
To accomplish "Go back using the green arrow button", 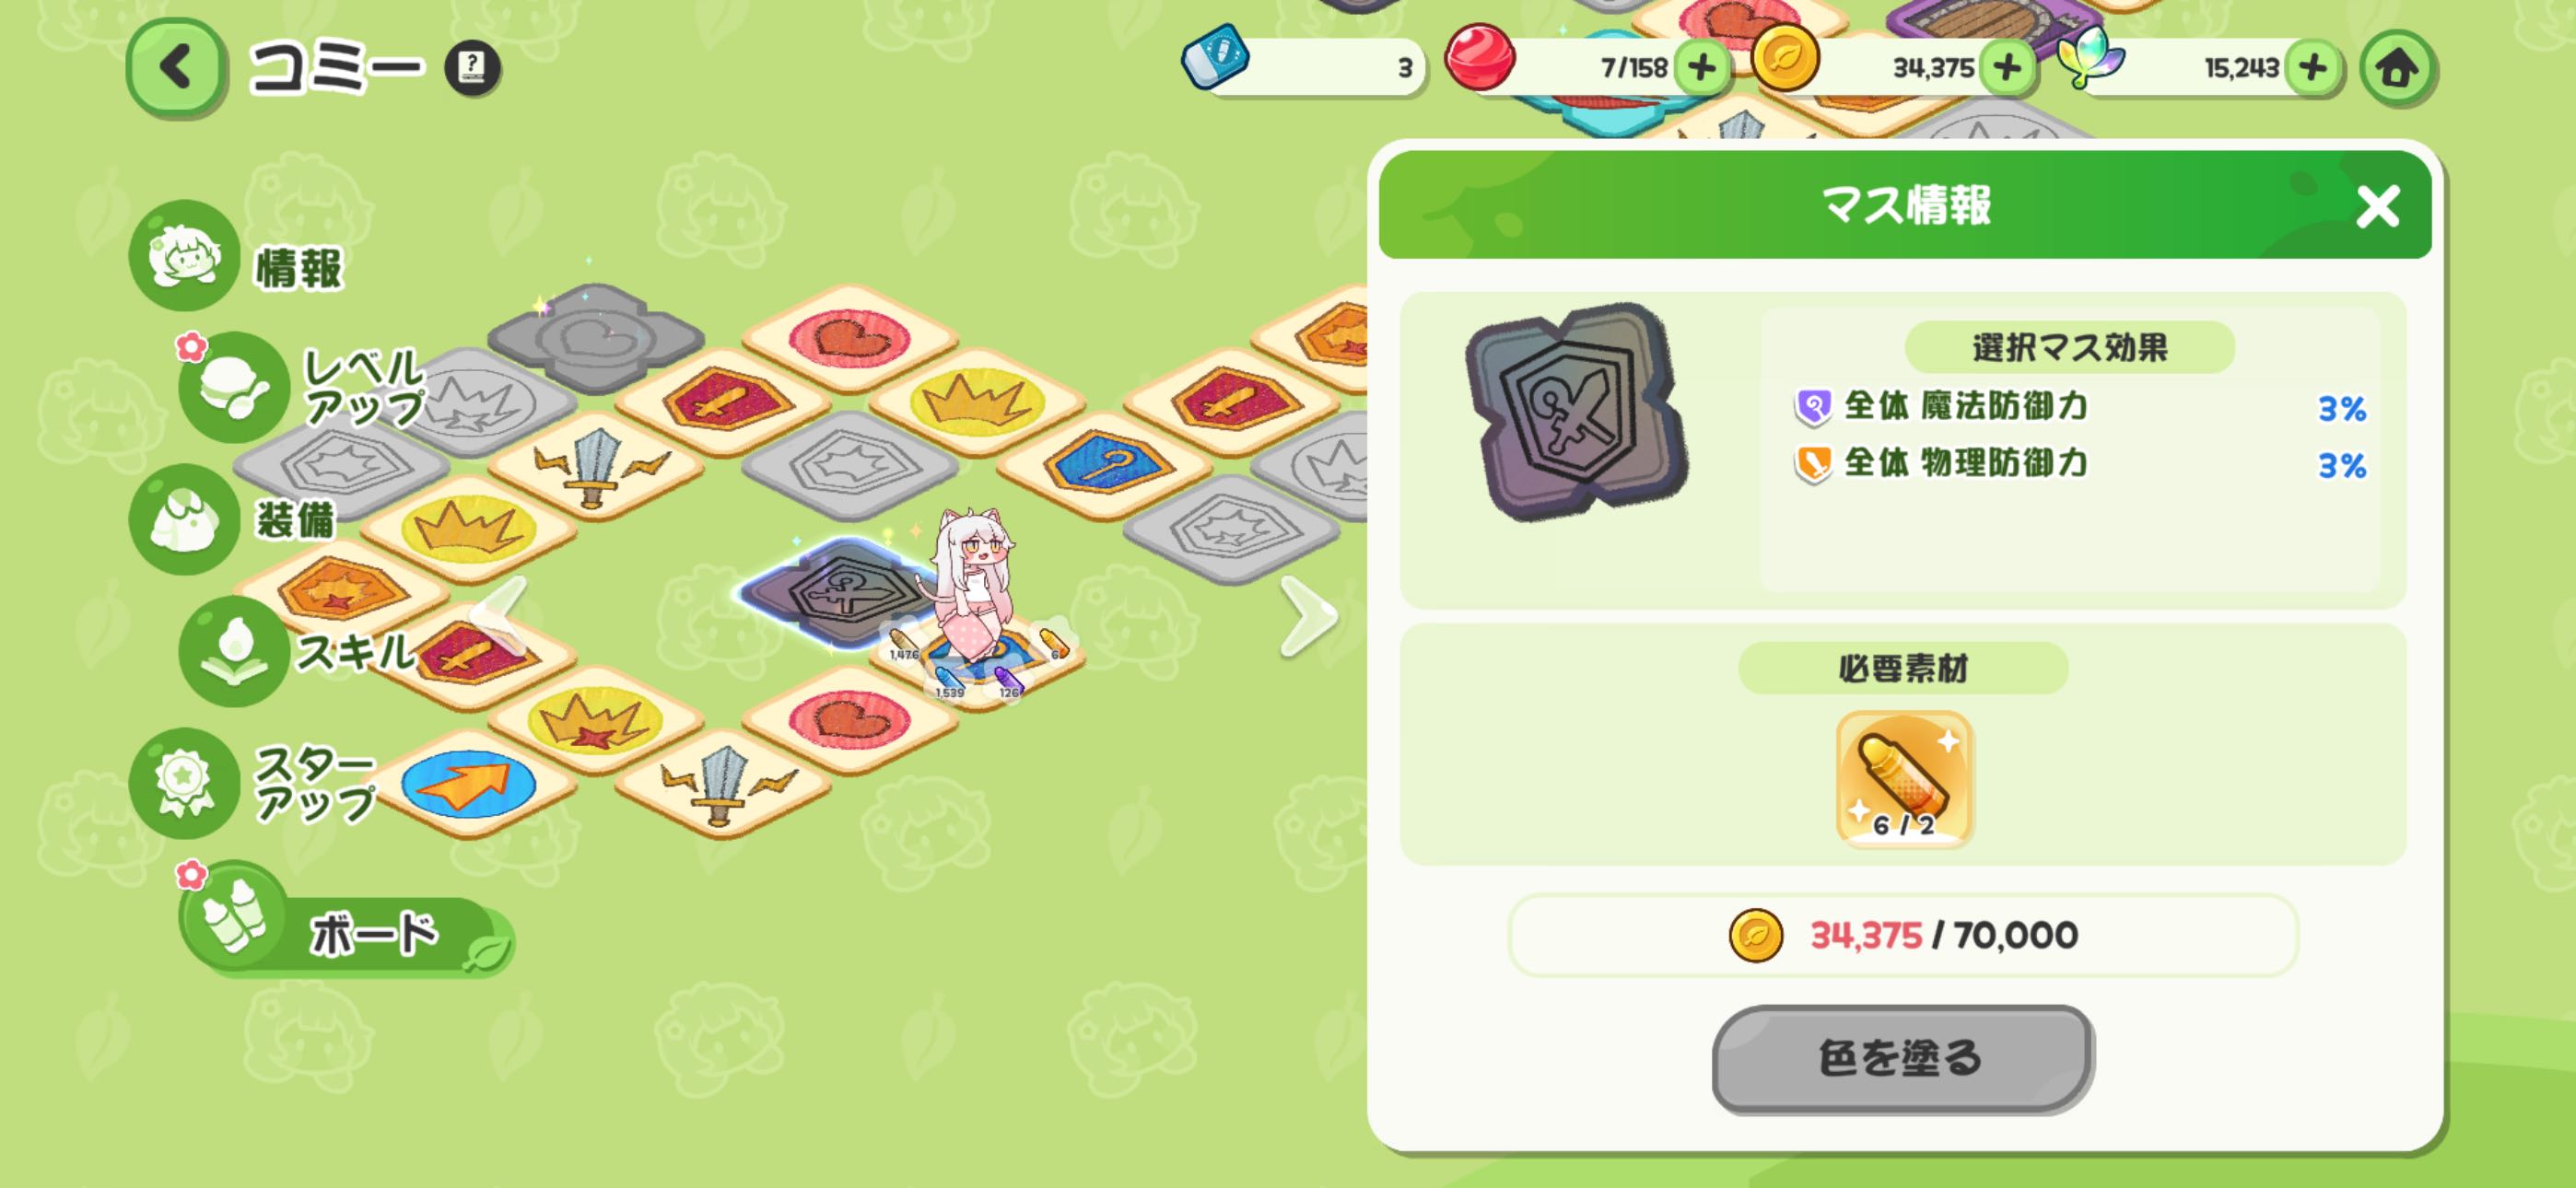I will click(x=176, y=68).
